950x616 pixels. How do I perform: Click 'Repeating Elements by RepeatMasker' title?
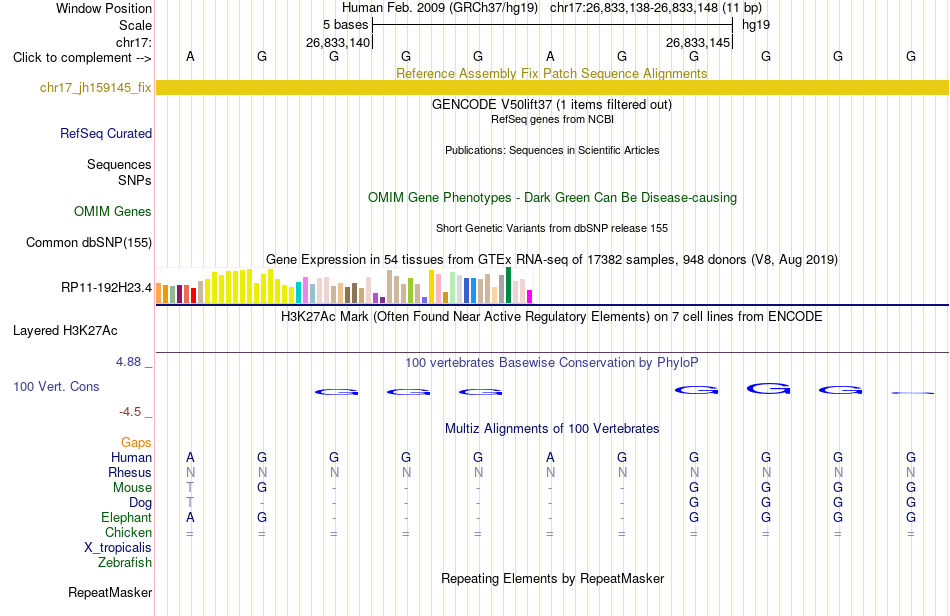pyautogui.click(x=553, y=578)
